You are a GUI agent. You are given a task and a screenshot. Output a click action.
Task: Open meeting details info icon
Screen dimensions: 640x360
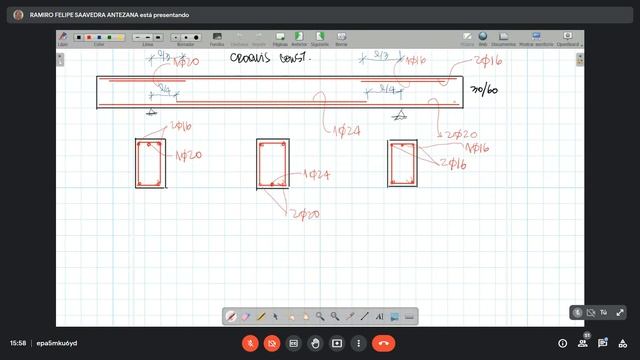tap(562, 343)
